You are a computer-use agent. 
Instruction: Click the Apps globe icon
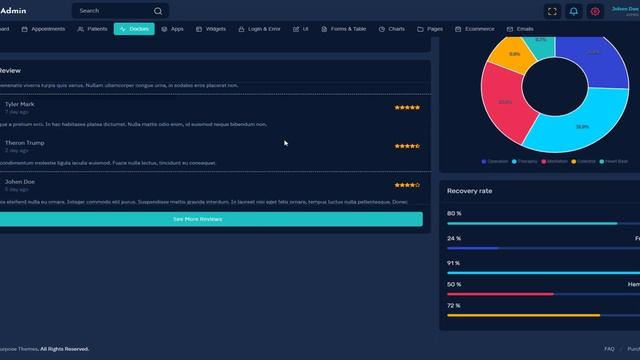(164, 29)
